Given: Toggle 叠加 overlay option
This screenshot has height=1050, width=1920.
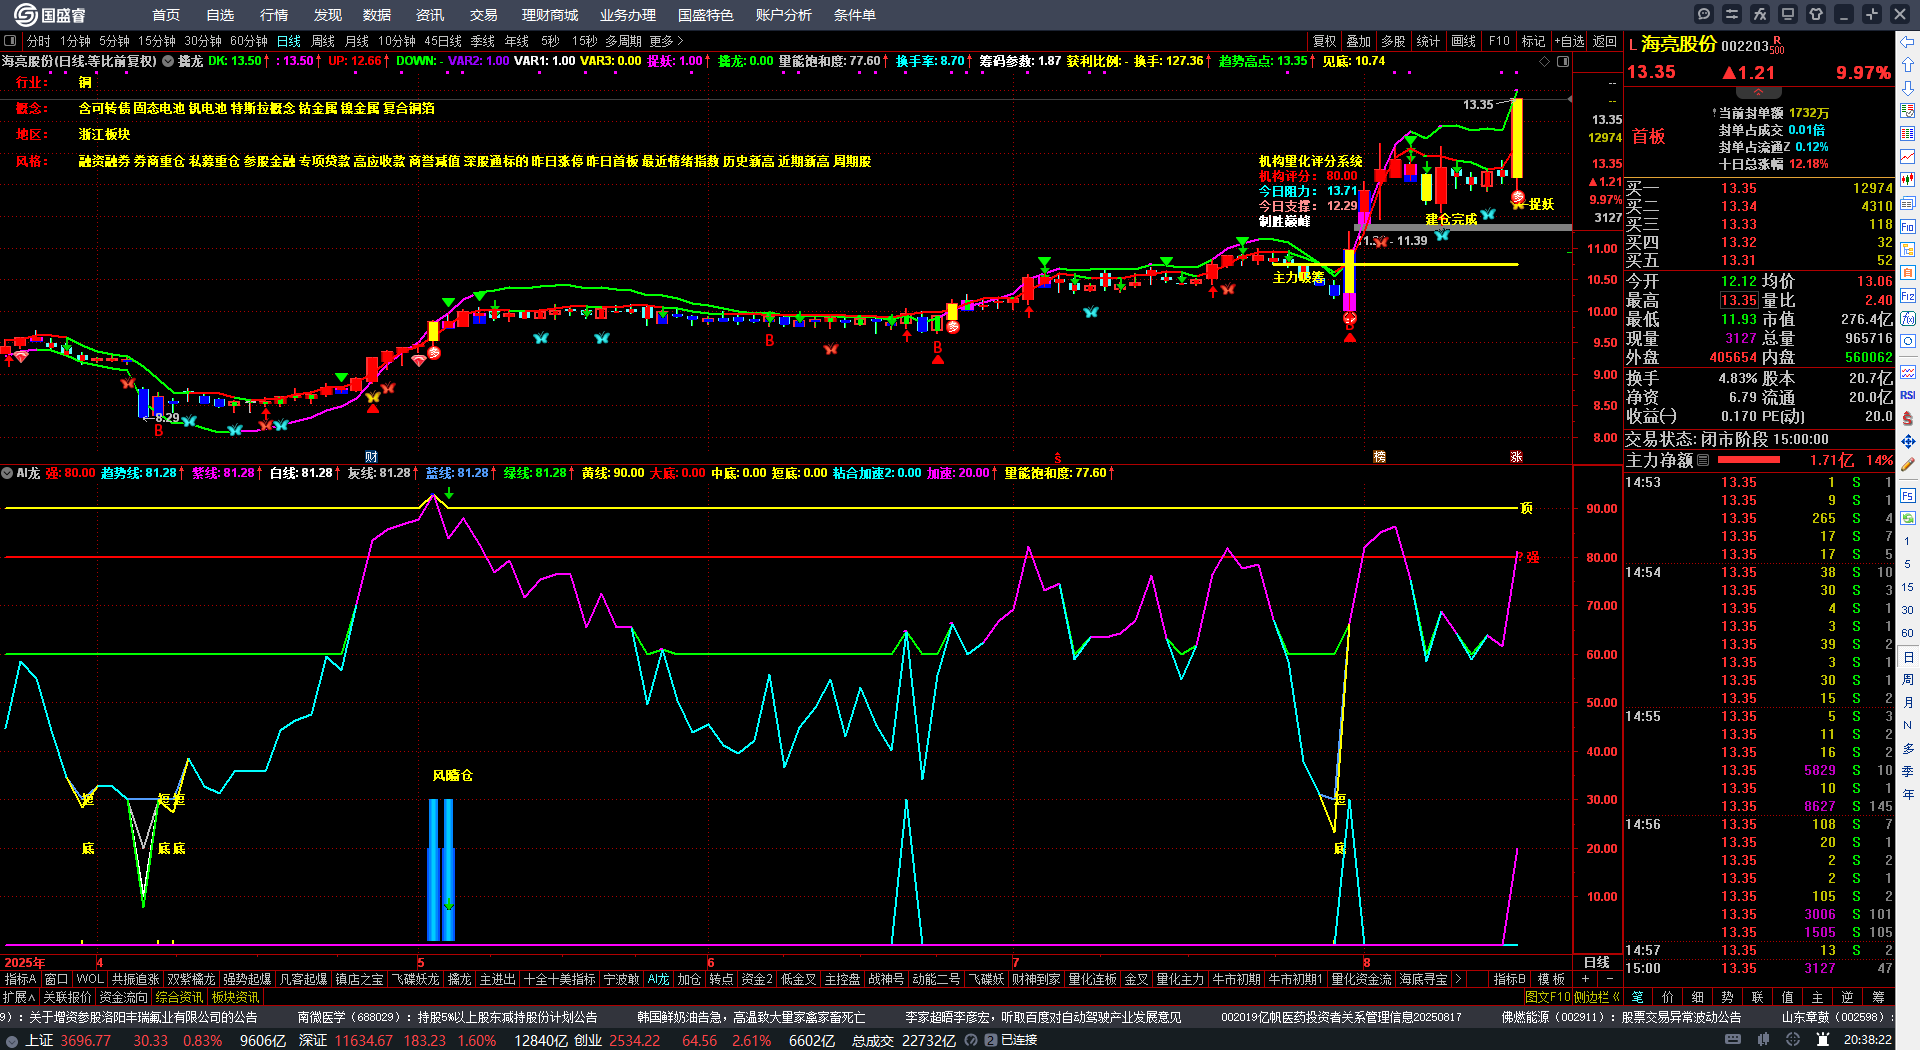Looking at the screenshot, I should pyautogui.click(x=1358, y=41).
